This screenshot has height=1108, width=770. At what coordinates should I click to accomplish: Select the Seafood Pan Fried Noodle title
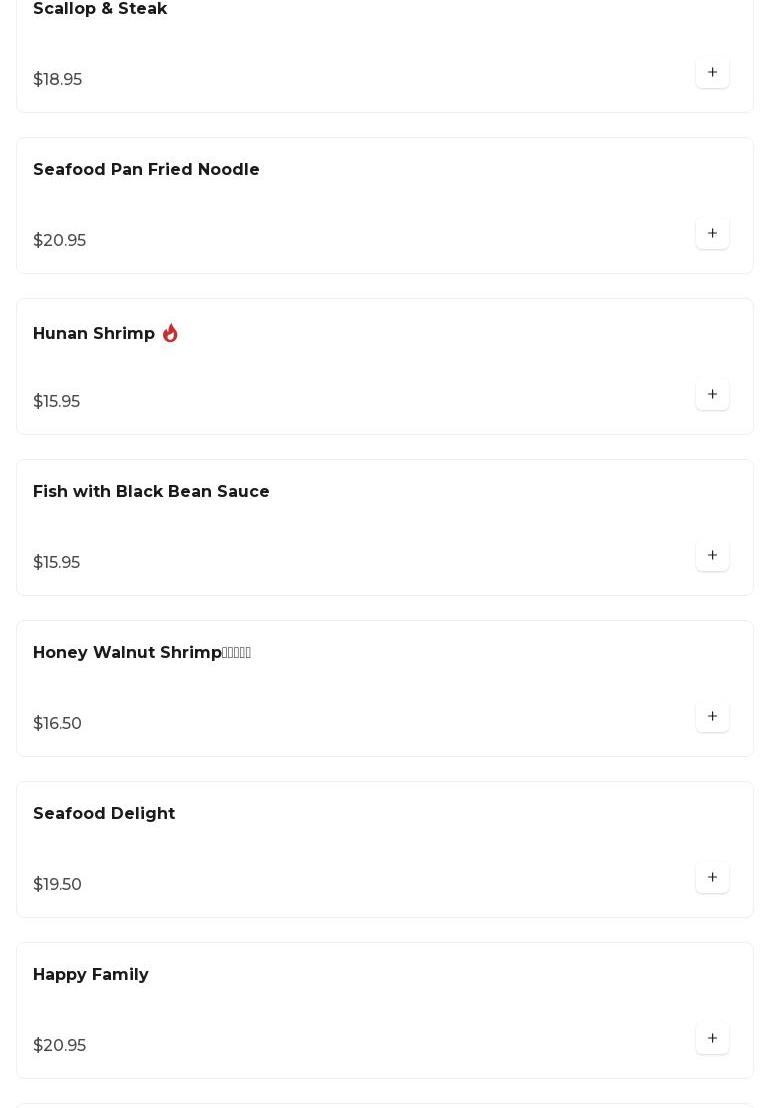point(146,170)
